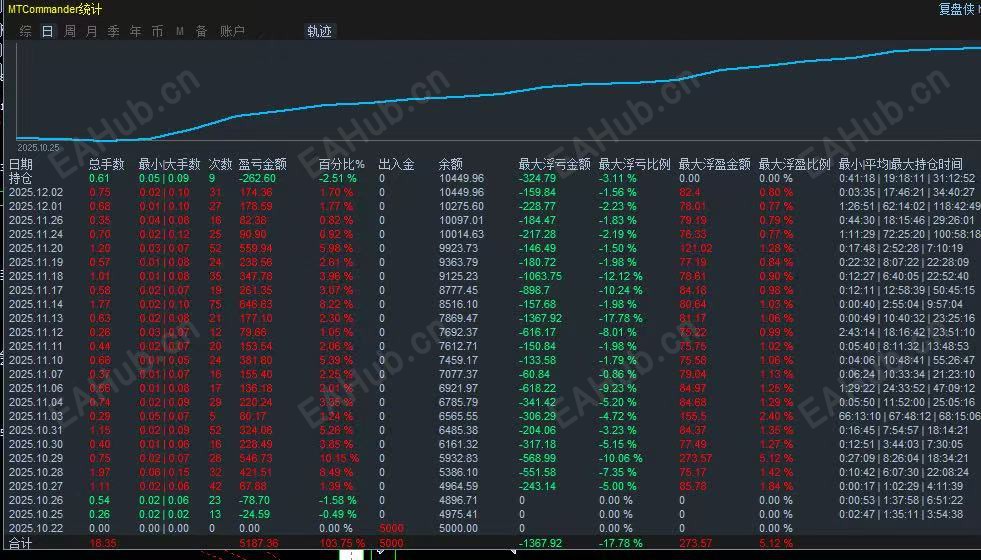Sort by the 余额 column header
The width and height of the screenshot is (981, 560).
click(450, 164)
